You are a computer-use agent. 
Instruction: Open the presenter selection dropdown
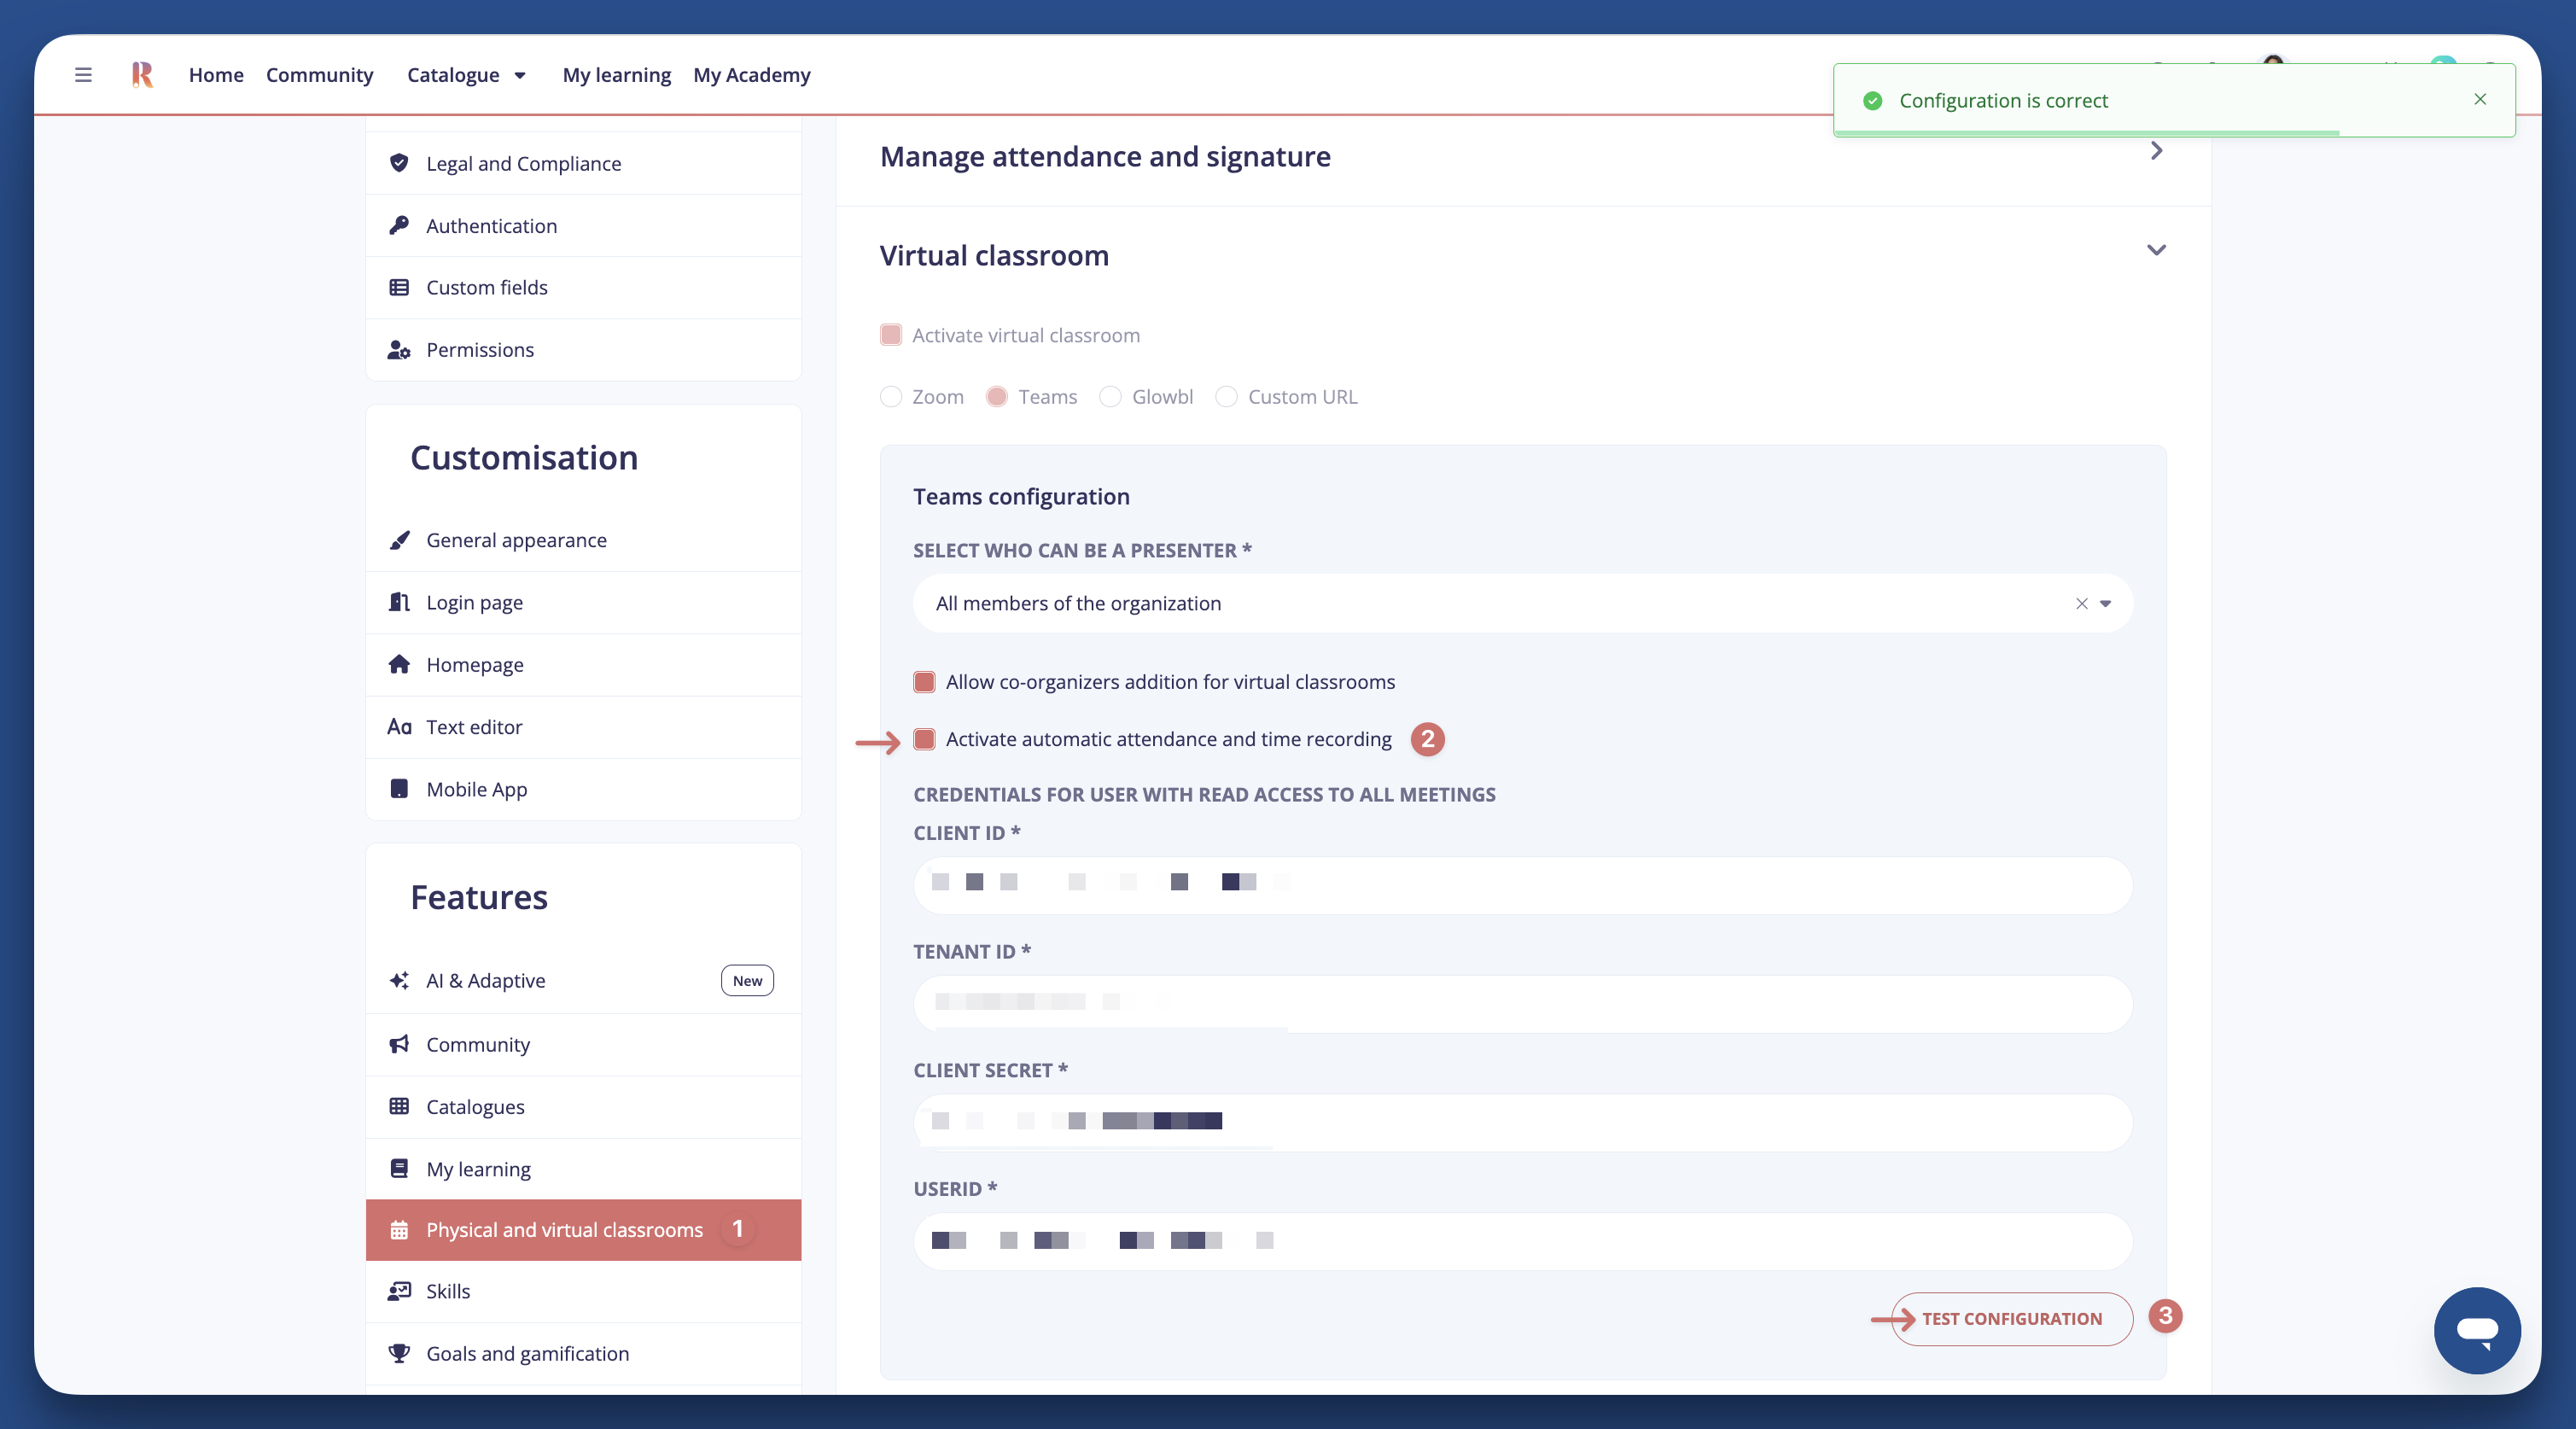pos(2105,603)
